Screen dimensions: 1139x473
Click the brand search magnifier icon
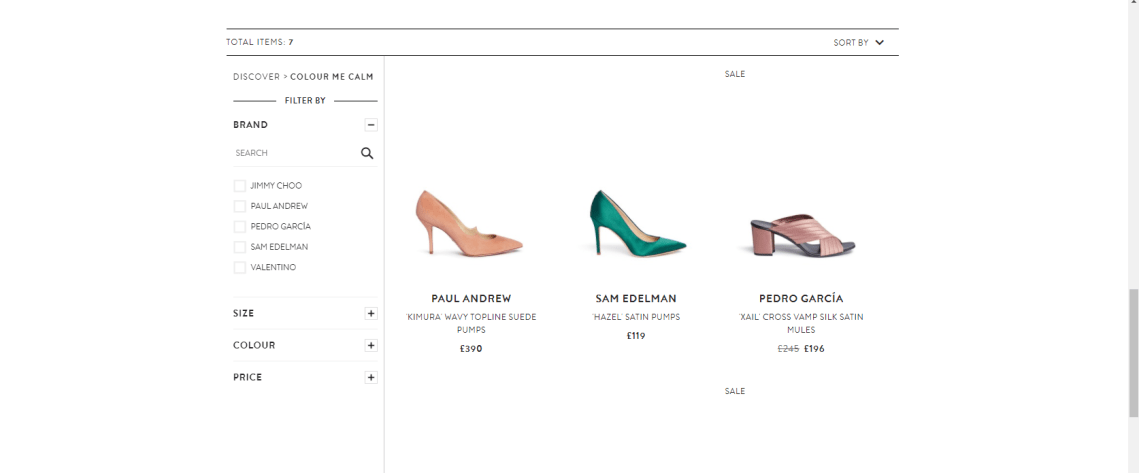coord(367,153)
